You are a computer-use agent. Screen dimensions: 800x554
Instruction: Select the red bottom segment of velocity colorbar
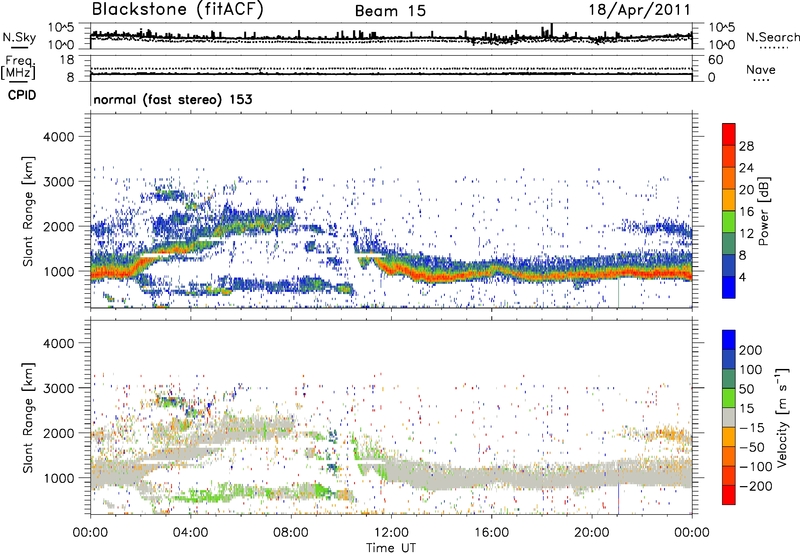click(x=729, y=495)
